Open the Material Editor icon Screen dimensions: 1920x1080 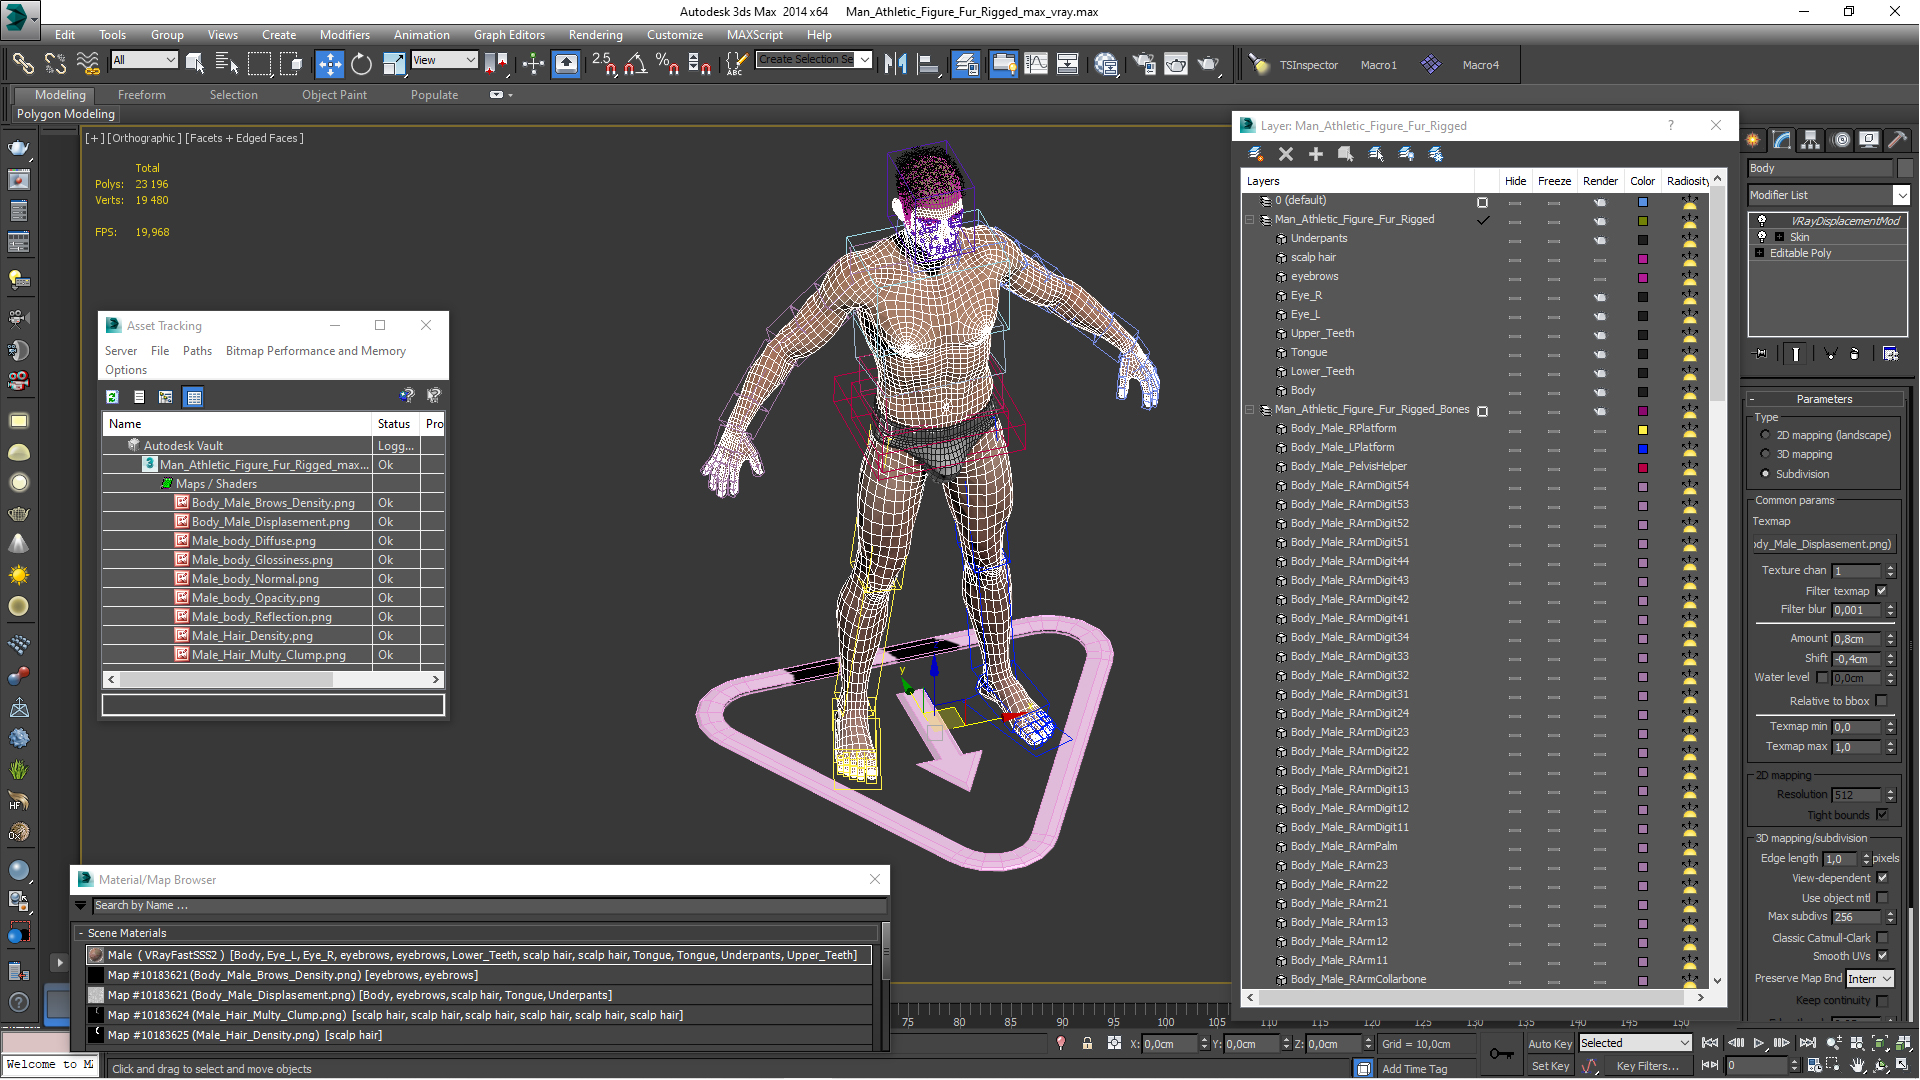tap(1106, 64)
